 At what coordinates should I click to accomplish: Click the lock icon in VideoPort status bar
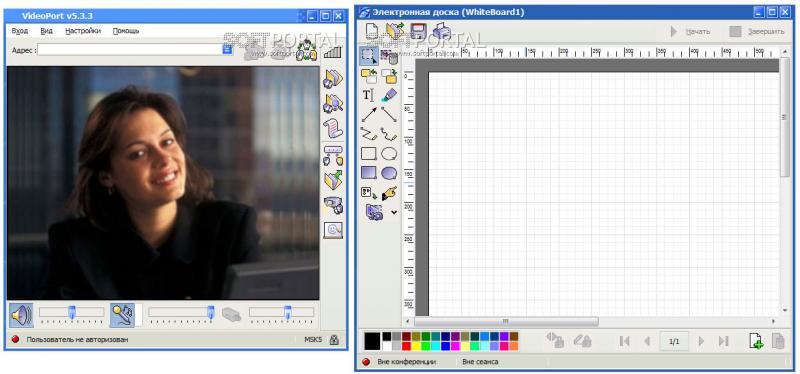(x=334, y=339)
